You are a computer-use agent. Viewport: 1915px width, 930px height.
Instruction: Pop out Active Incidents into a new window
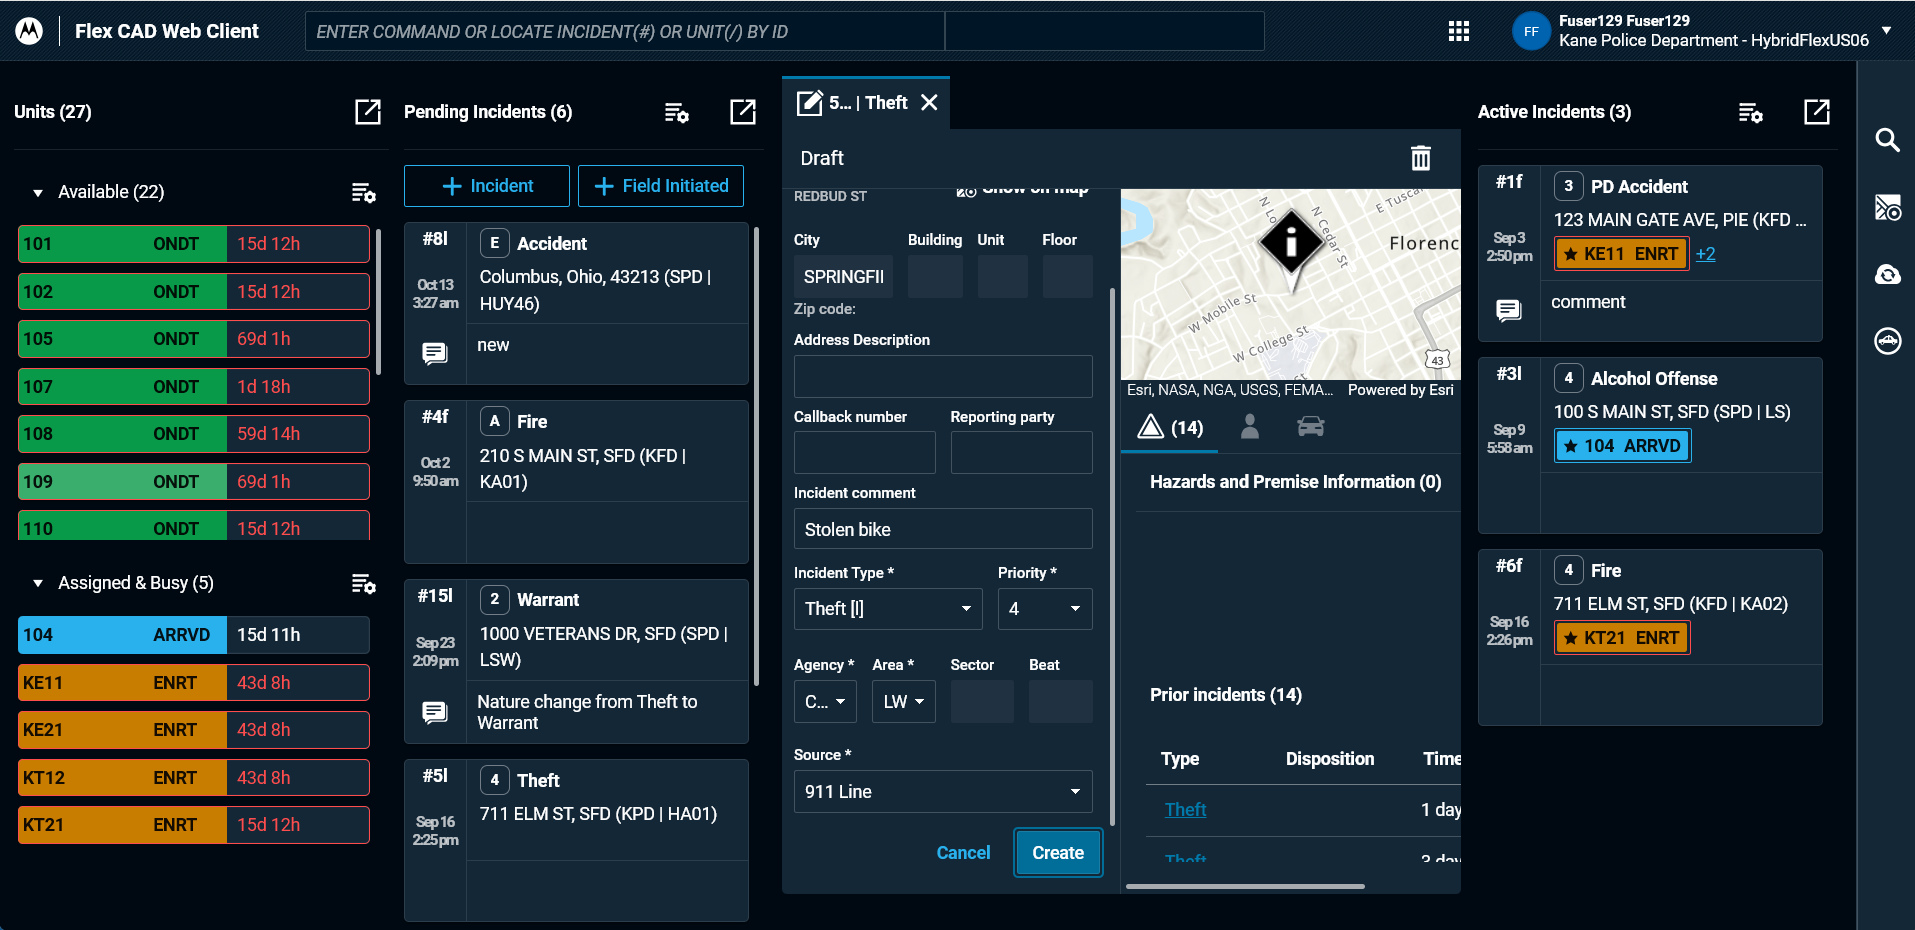click(x=1817, y=112)
